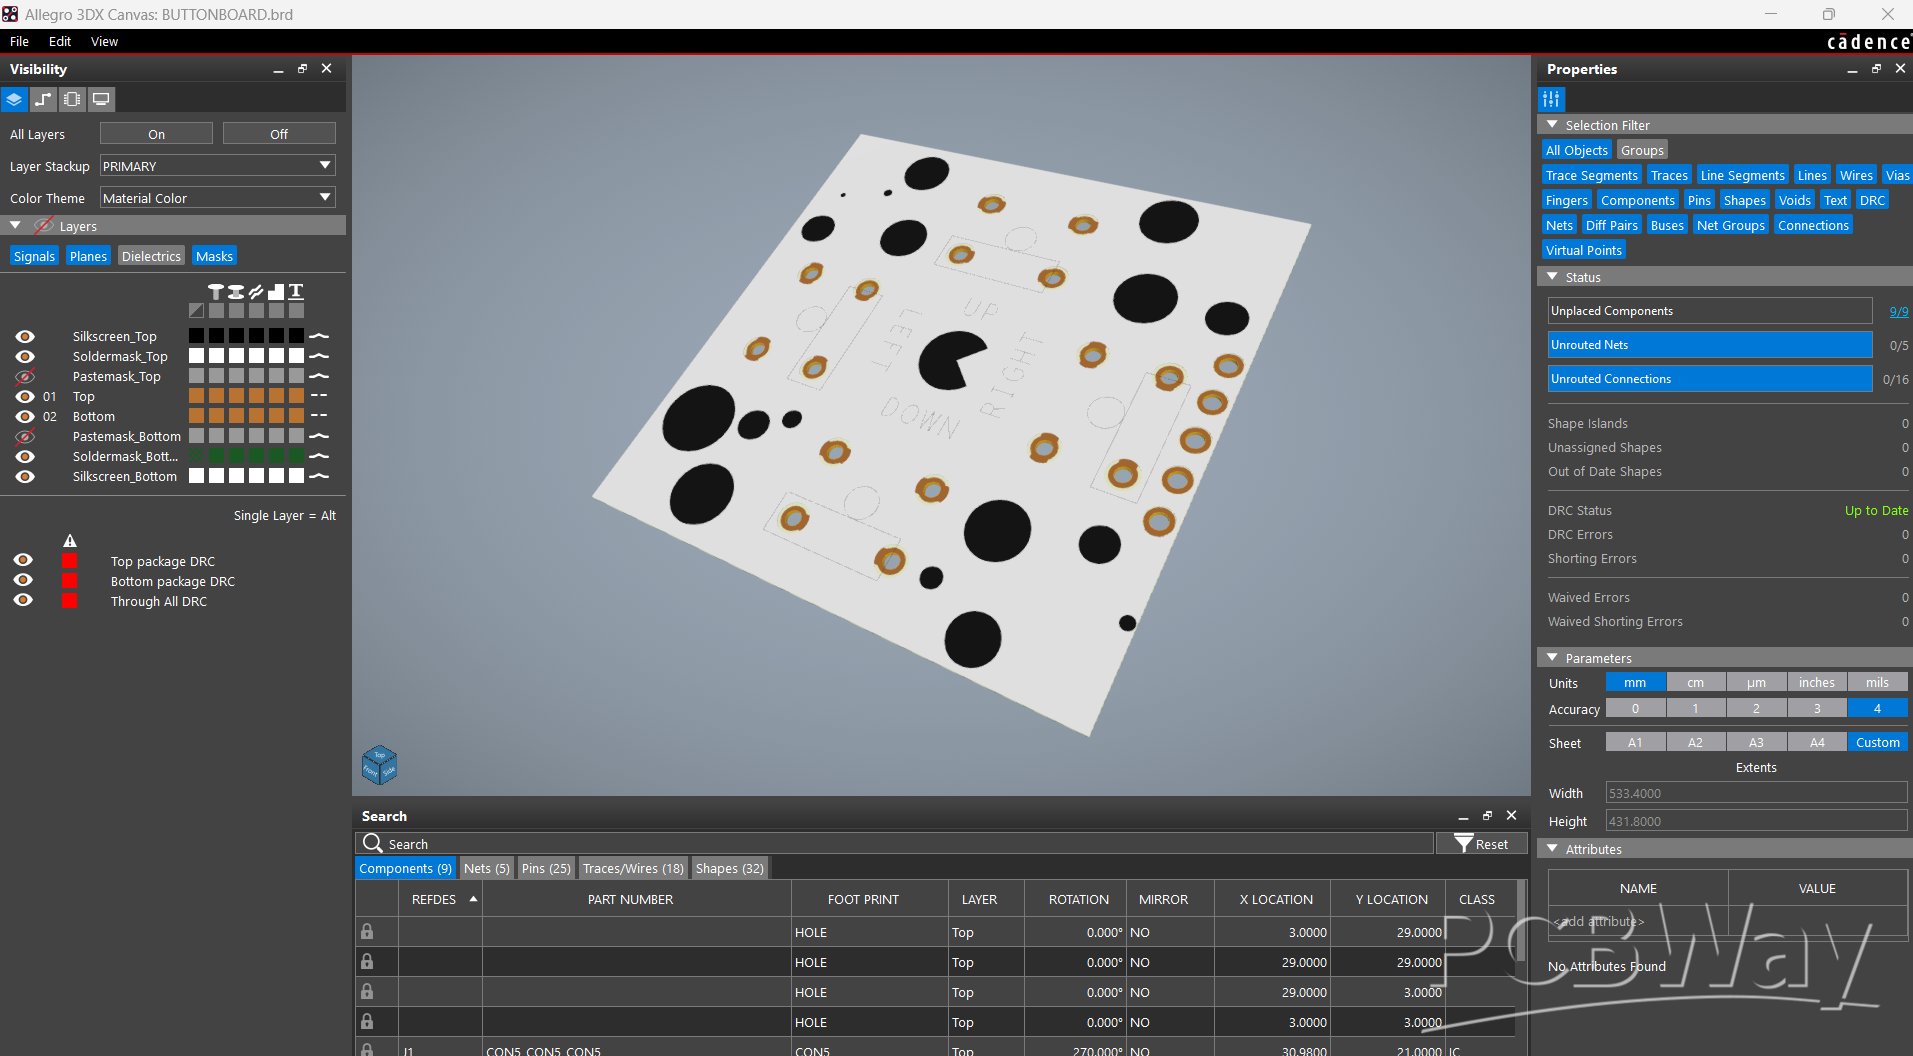The height and width of the screenshot is (1056, 1913).
Task: Click the Search input field
Action: pyautogui.click(x=900, y=844)
